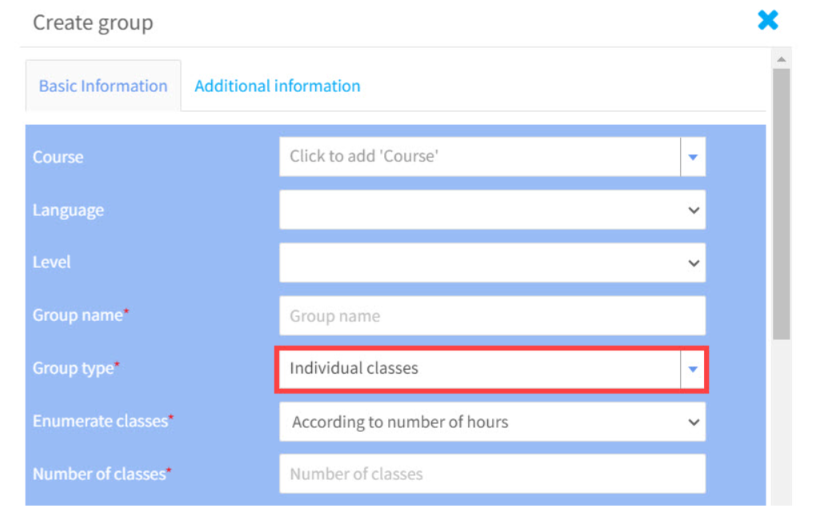This screenshot has height=512, width=813.
Task: Click the Create group dialog title
Action: pyautogui.click(x=93, y=23)
